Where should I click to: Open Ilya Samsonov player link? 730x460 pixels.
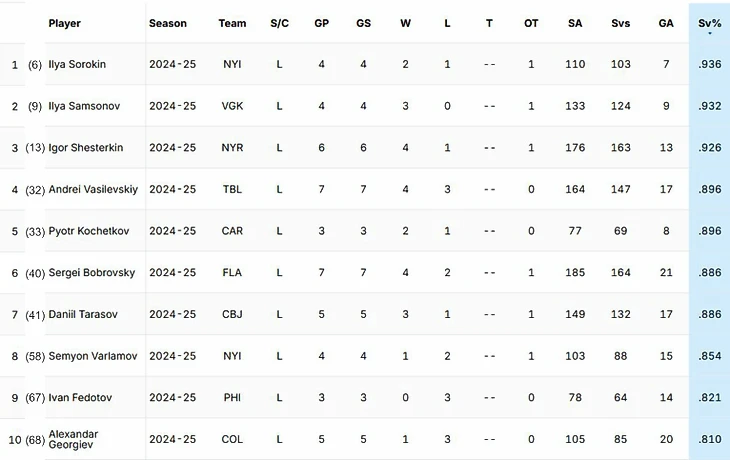pos(84,106)
